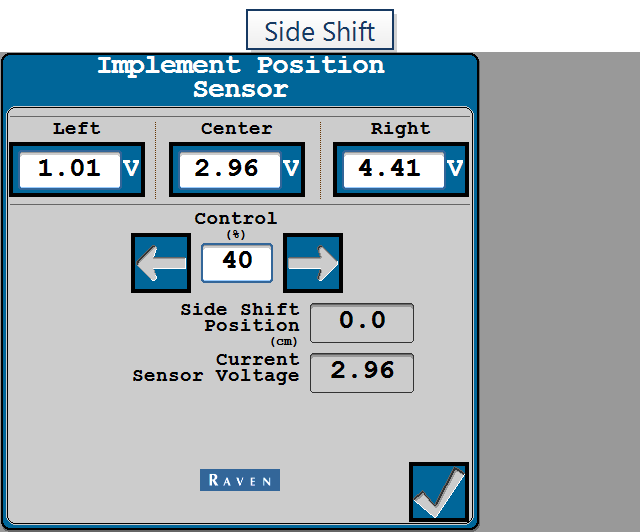The width and height of the screenshot is (640, 532).
Task: Click the V unit beside Center value
Action: pyautogui.click(x=291, y=168)
